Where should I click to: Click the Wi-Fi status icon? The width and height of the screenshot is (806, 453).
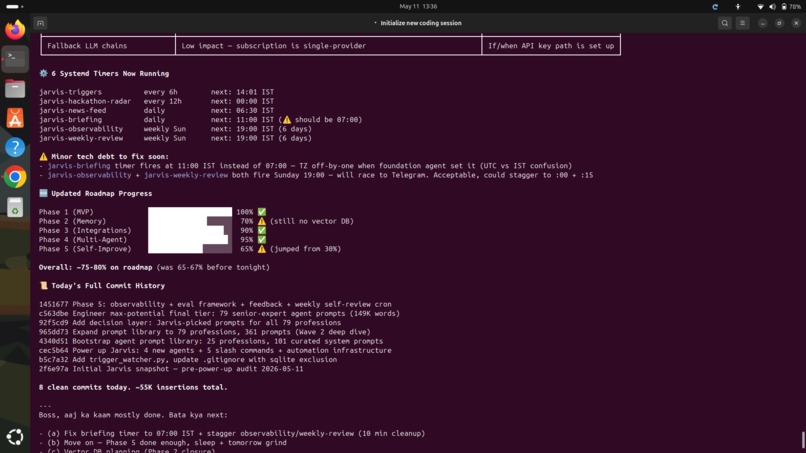tap(760, 7)
